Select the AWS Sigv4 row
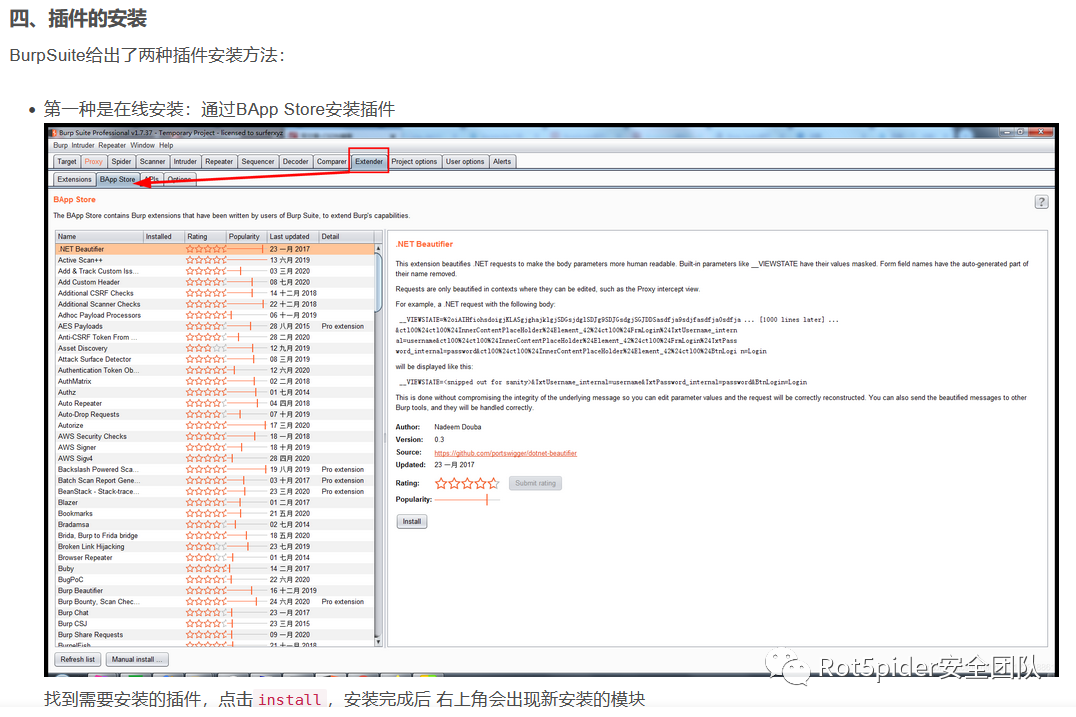The image size is (1076, 717). [x=215, y=458]
